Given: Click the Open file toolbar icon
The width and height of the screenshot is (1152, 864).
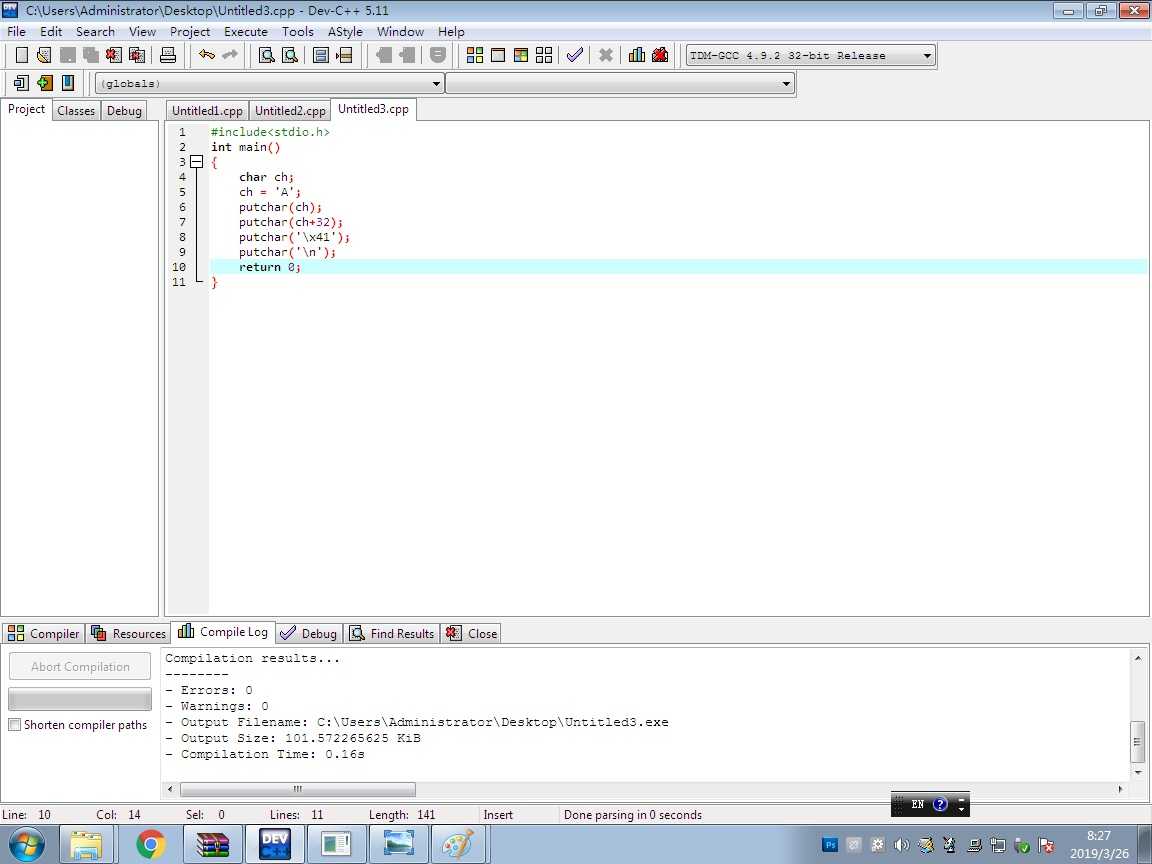Looking at the screenshot, I should (x=44, y=55).
